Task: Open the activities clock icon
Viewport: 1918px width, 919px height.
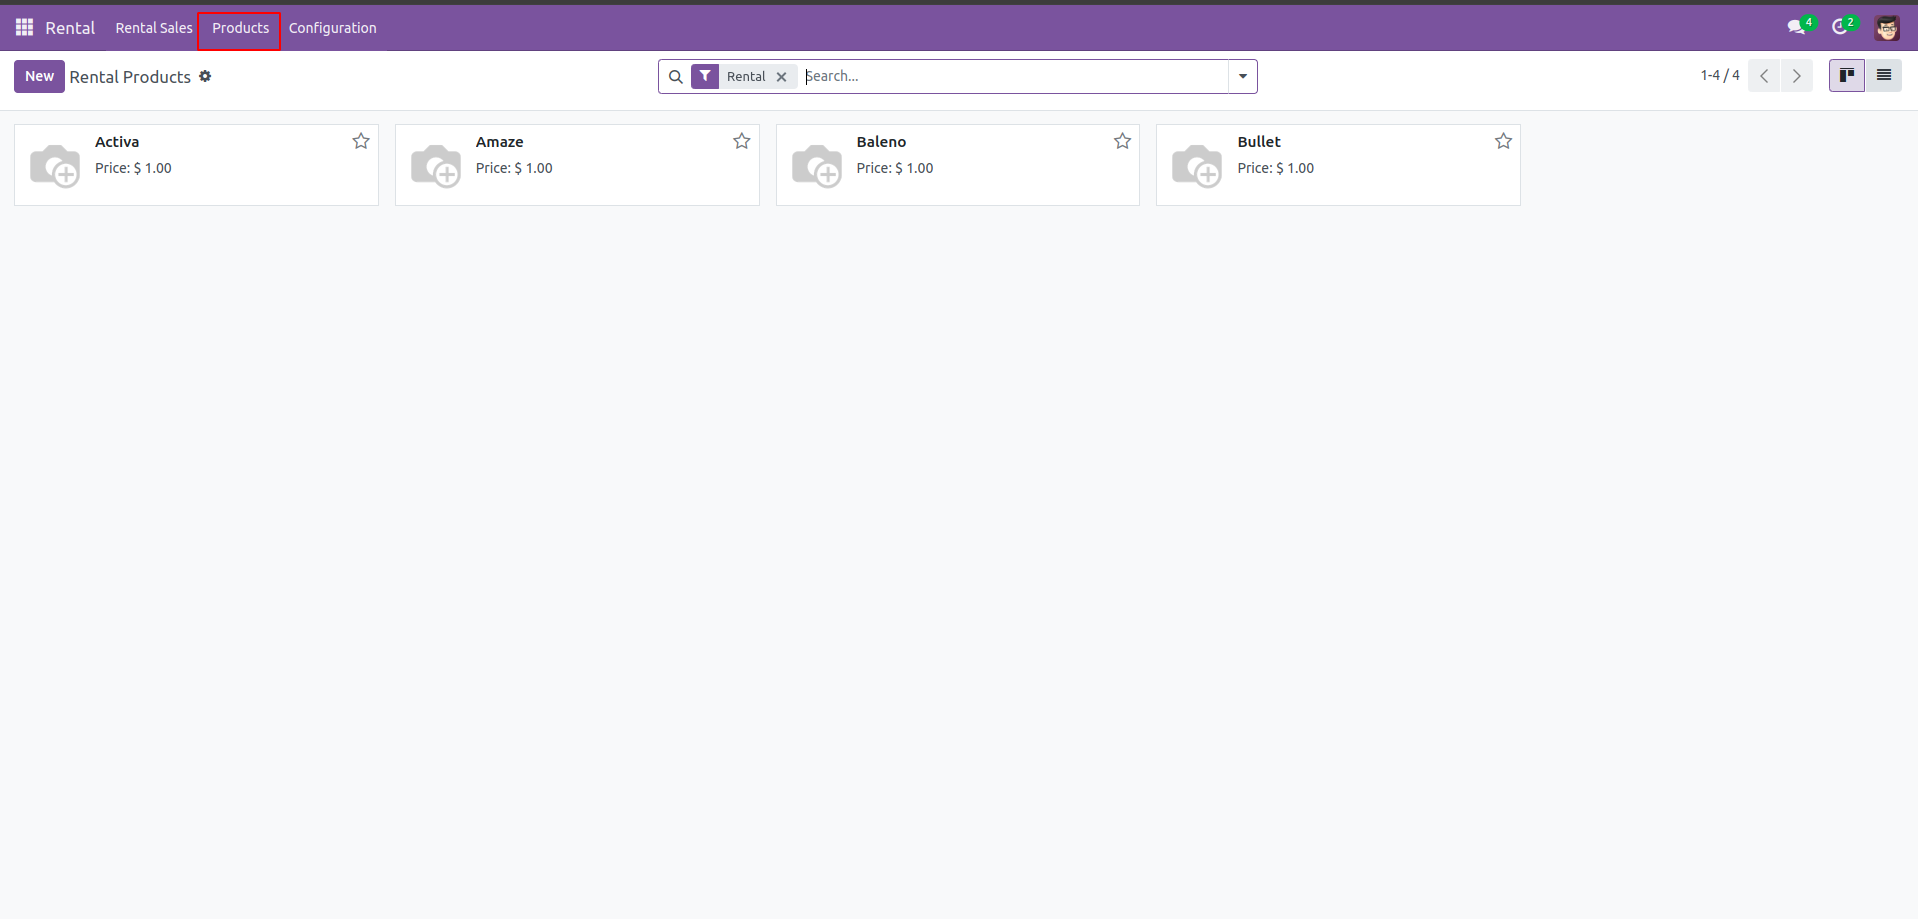Action: point(1842,27)
